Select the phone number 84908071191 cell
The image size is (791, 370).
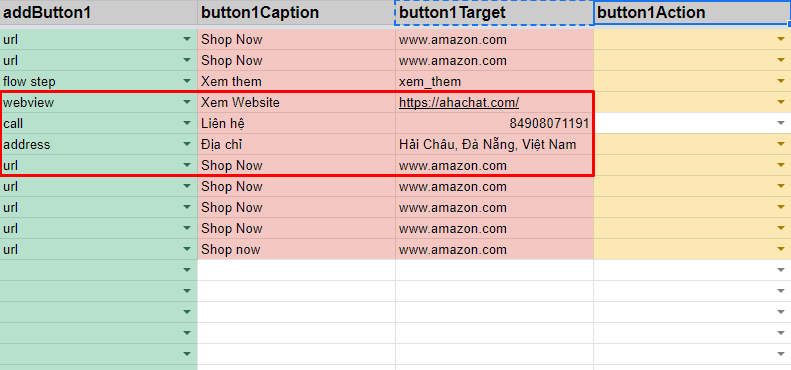point(494,123)
